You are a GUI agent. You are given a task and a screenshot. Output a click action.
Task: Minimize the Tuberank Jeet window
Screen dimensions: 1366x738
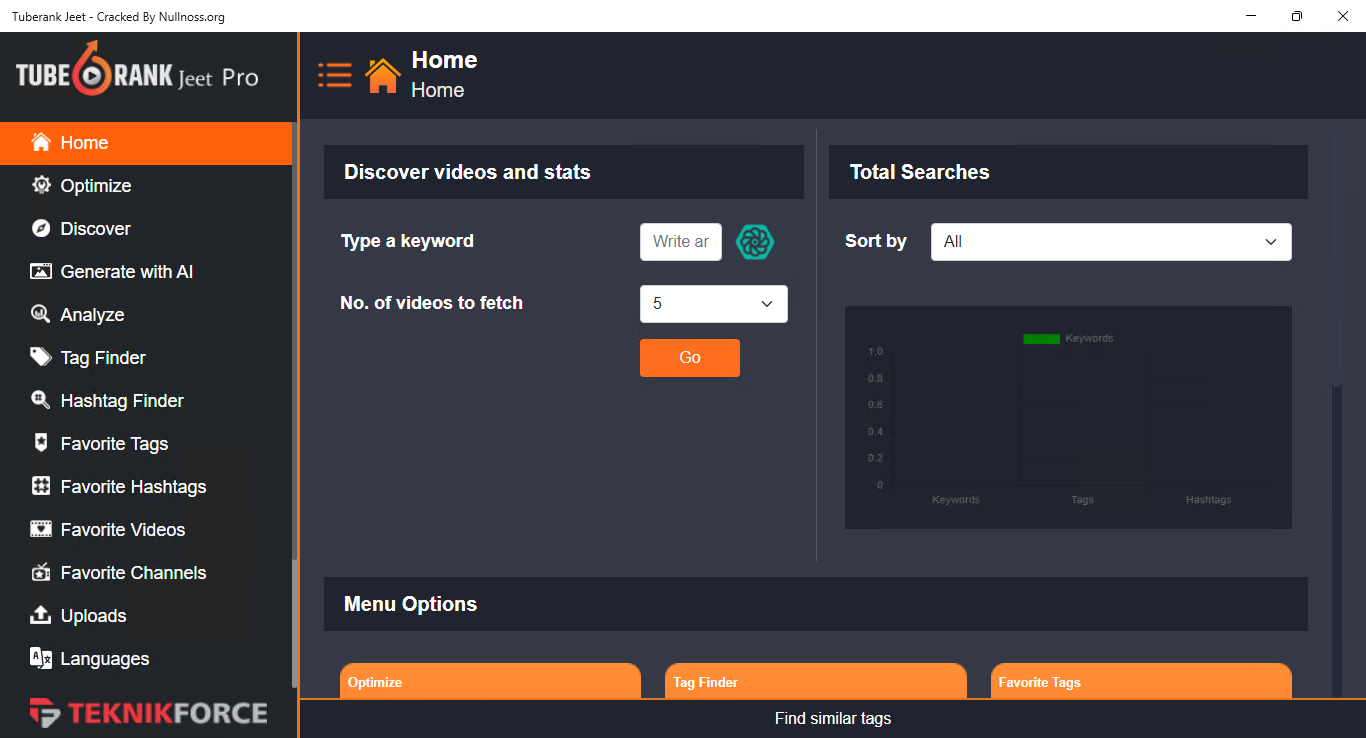(x=1251, y=16)
